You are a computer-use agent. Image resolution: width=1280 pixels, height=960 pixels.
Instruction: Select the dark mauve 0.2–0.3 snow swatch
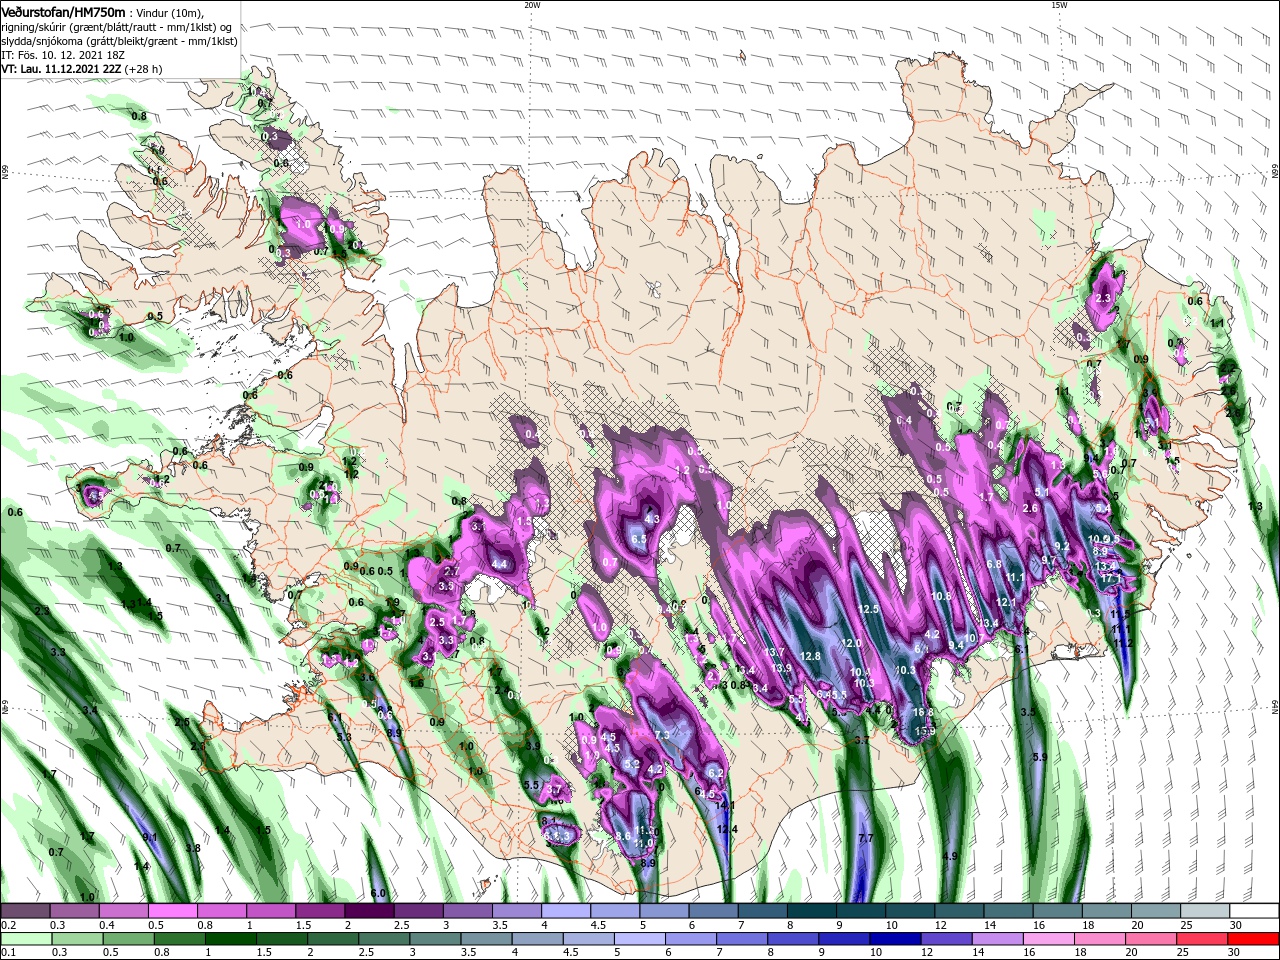25,911
